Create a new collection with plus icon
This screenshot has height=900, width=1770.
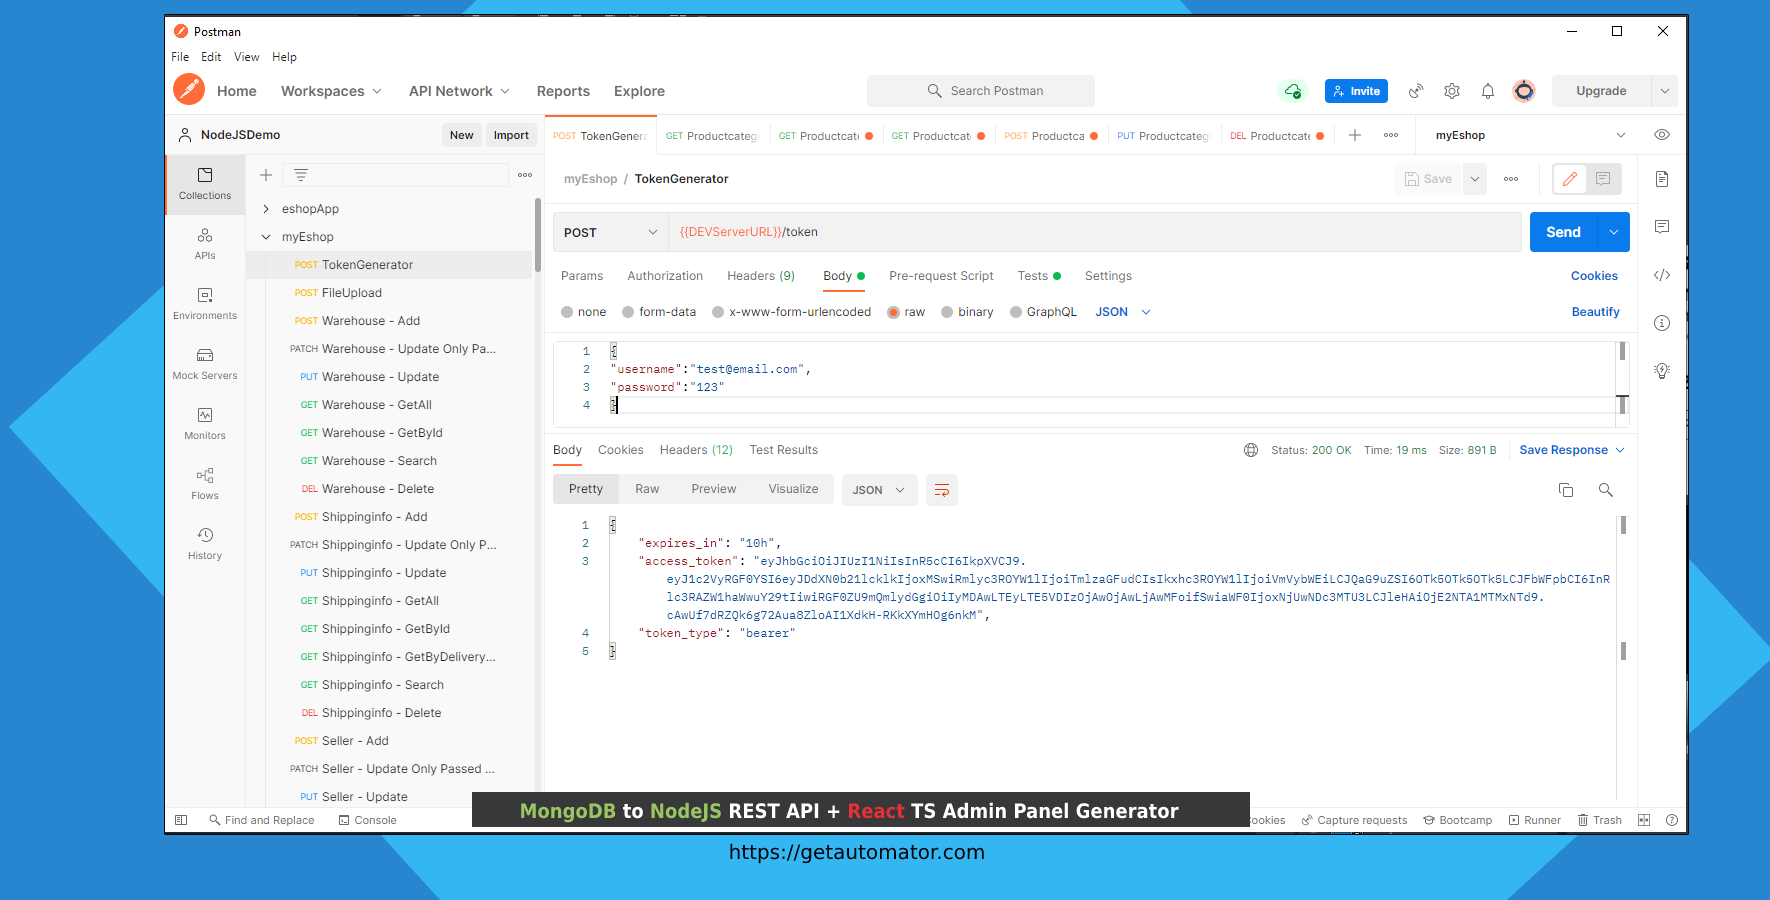point(266,175)
